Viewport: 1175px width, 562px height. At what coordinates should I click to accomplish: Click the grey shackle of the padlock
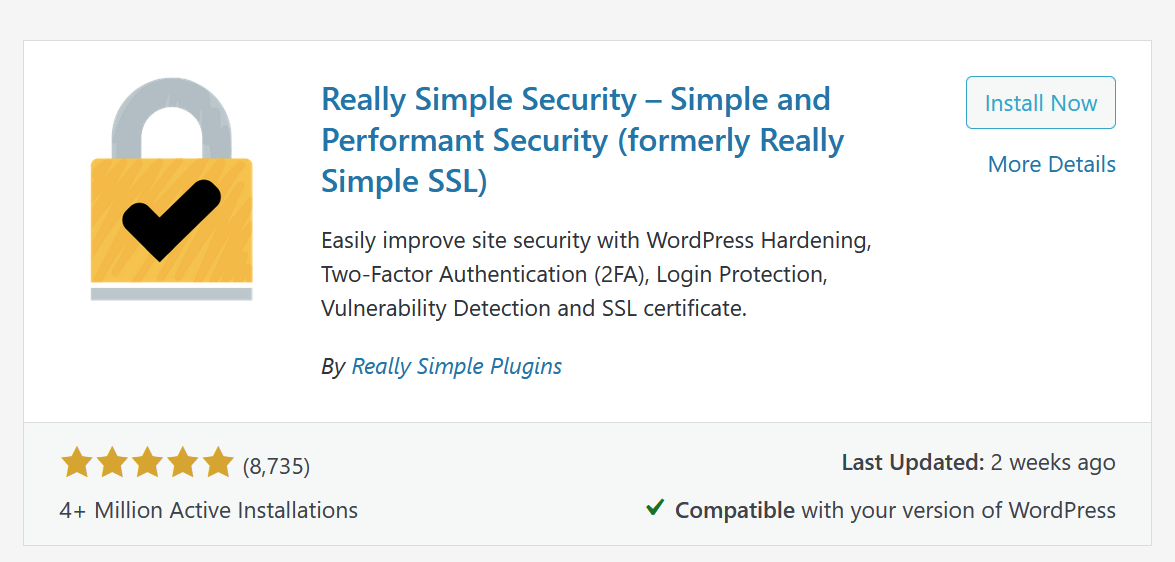171,107
